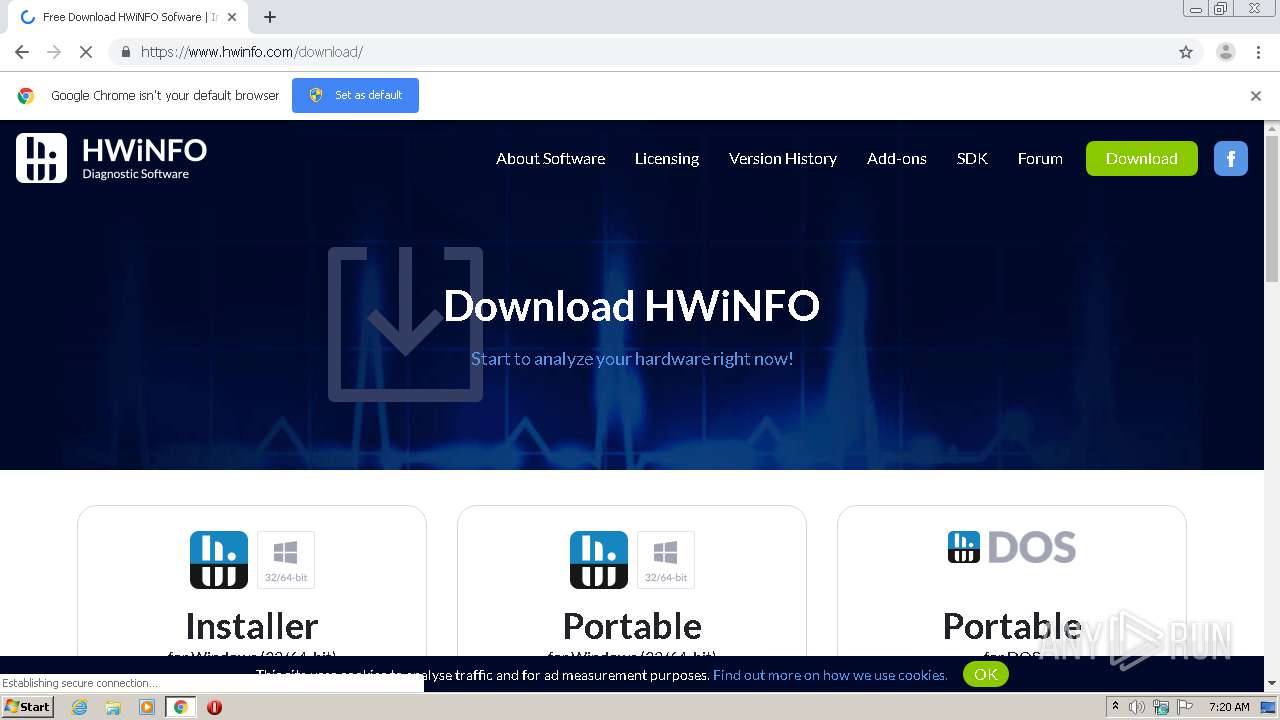Click the page vertical scrollbar thumb
The image size is (1280, 720).
(1272, 210)
